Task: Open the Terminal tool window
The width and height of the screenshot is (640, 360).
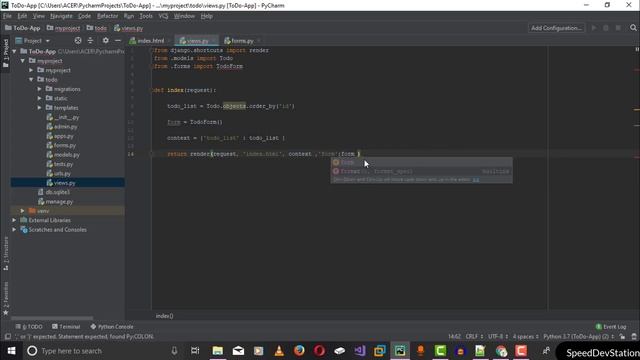Action: click(x=66, y=327)
